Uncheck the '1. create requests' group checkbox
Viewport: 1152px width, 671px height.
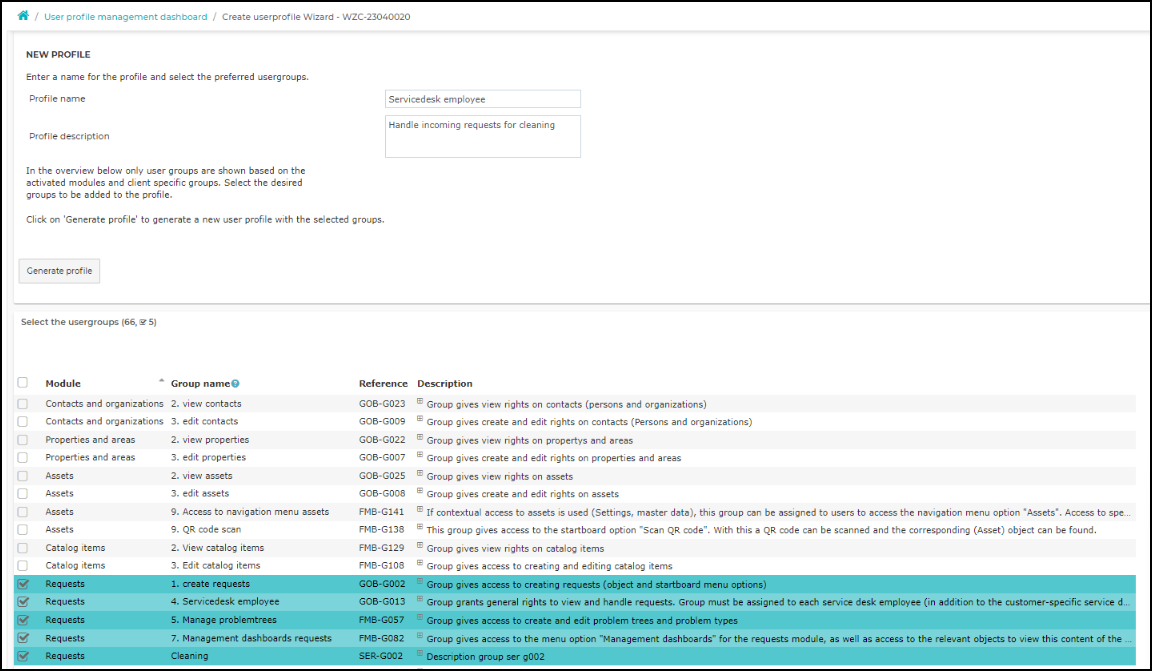tap(23, 584)
